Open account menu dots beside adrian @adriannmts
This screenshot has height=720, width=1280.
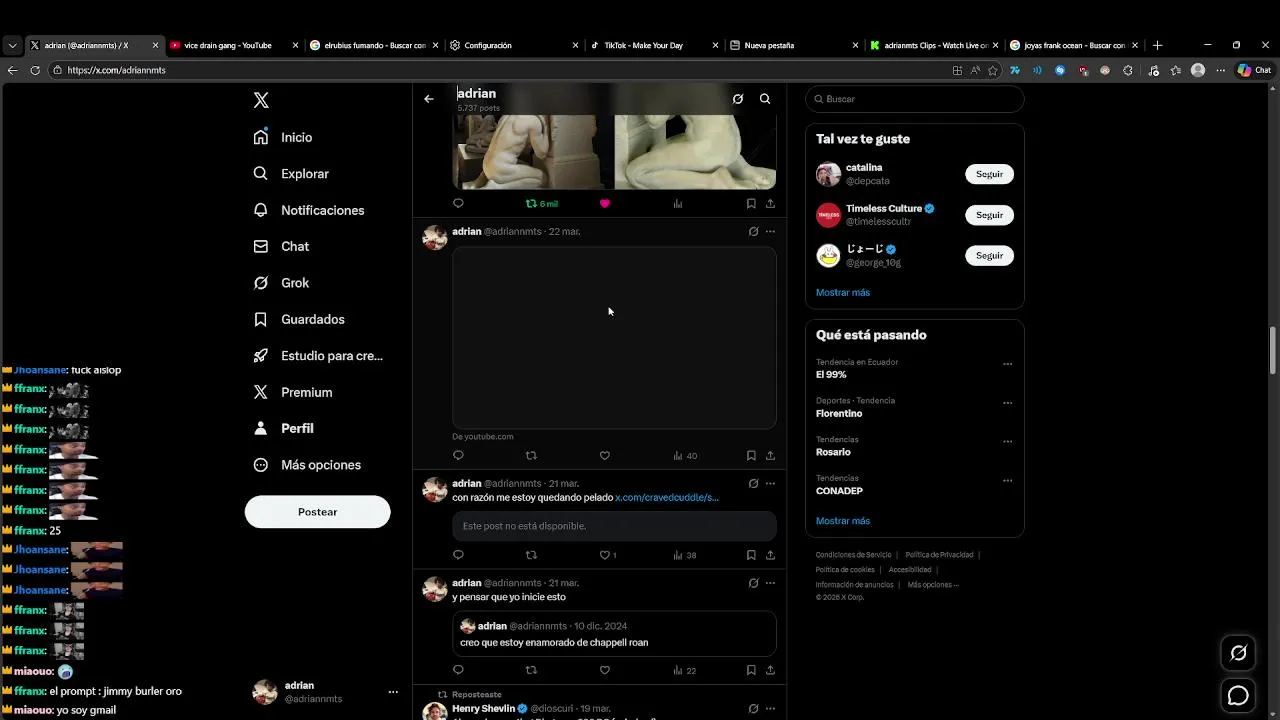tap(393, 692)
